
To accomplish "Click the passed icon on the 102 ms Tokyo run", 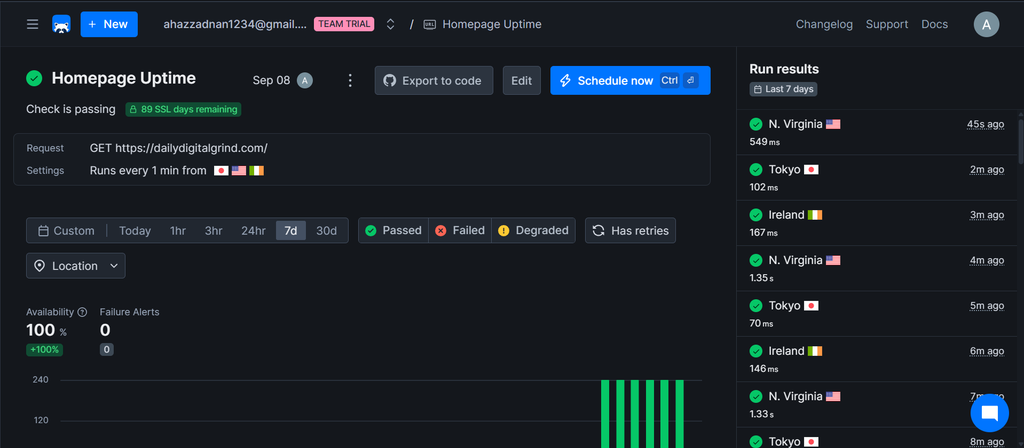I will tap(756, 170).
